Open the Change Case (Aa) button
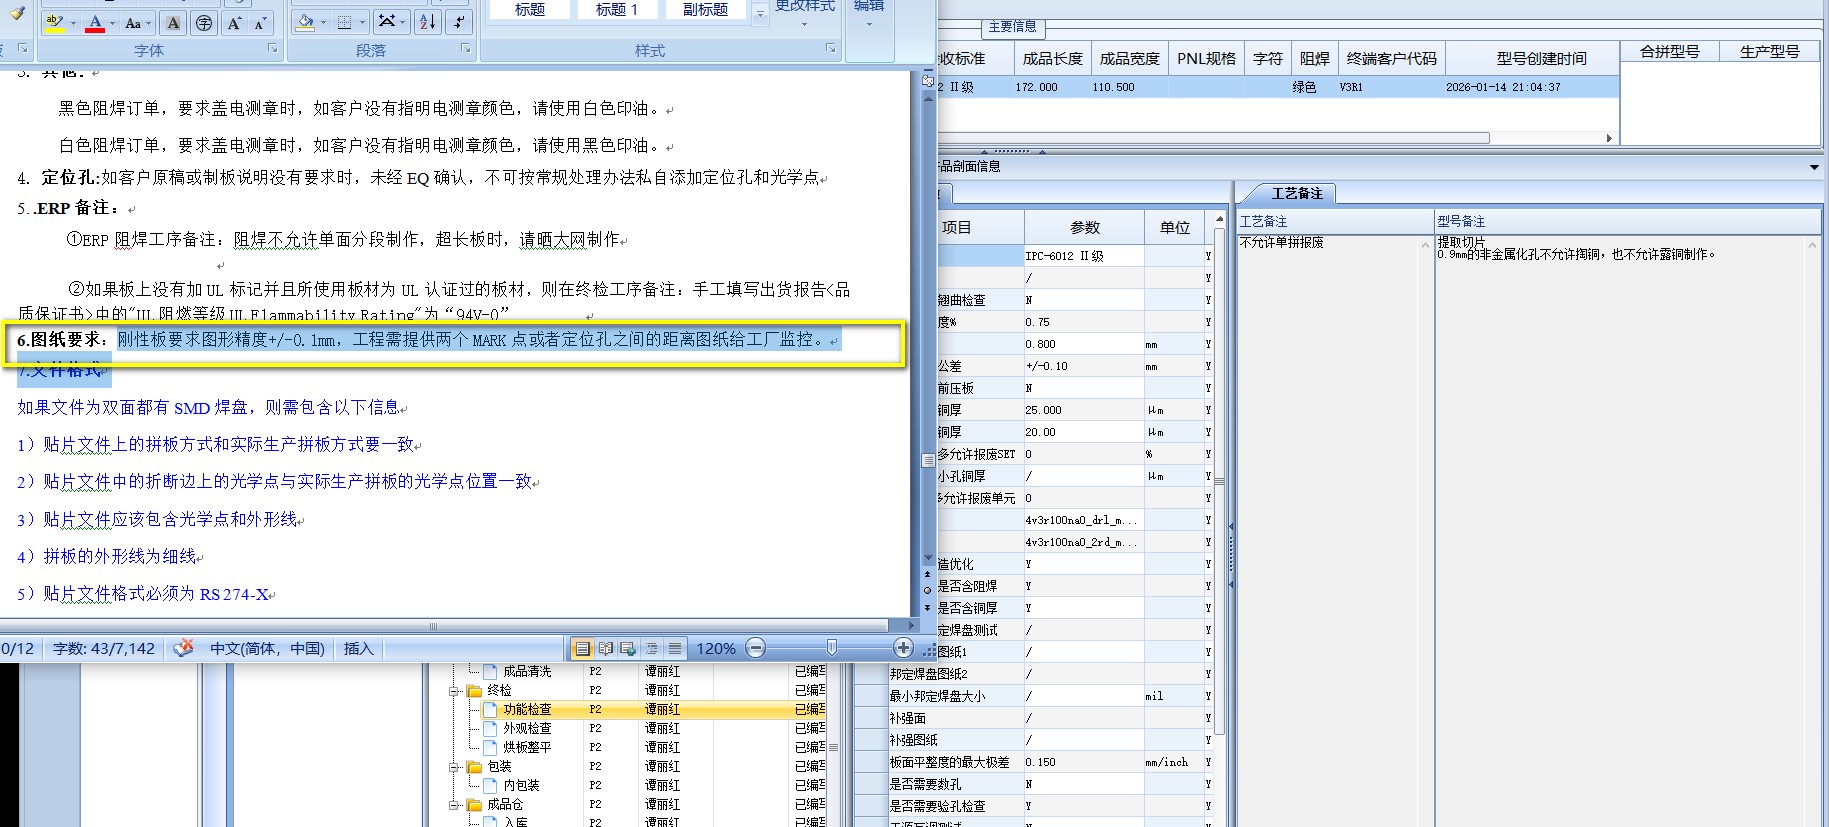 coord(133,23)
